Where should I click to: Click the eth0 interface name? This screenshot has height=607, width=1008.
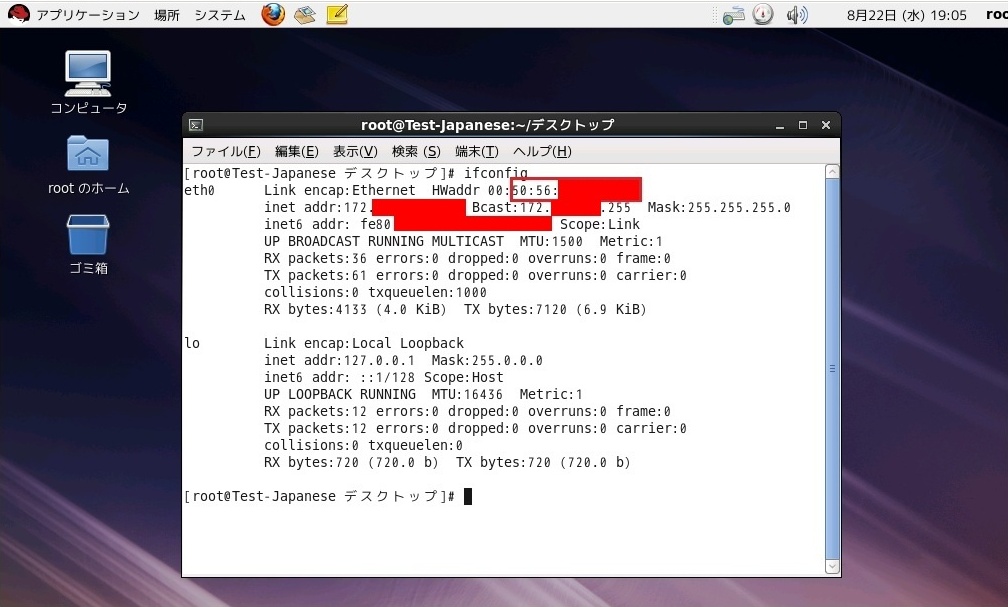tap(199, 190)
